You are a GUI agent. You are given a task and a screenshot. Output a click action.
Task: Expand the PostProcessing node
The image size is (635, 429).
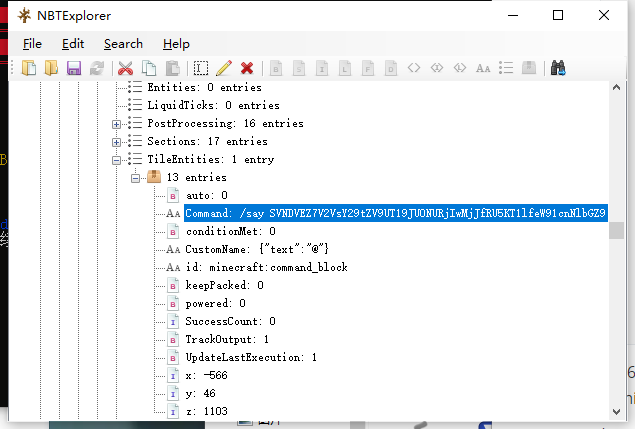point(117,124)
